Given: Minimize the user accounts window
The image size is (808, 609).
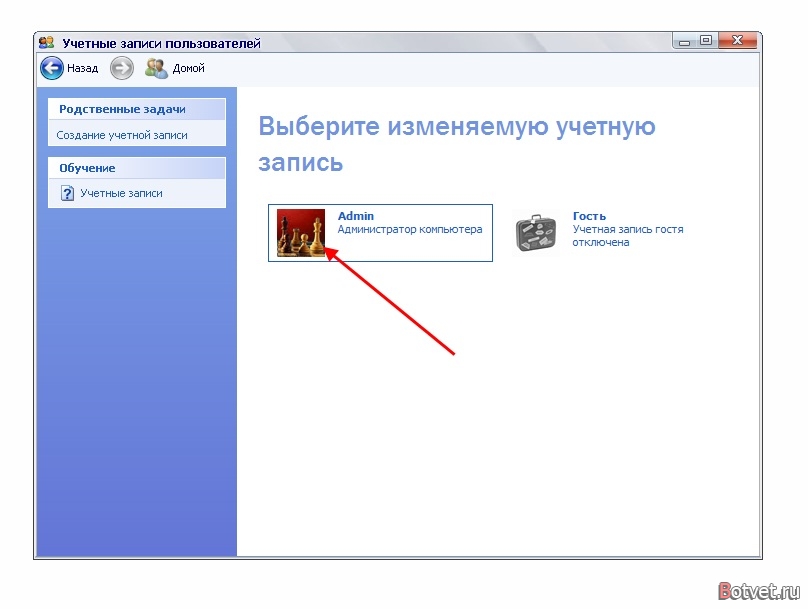Looking at the screenshot, I should pos(684,41).
